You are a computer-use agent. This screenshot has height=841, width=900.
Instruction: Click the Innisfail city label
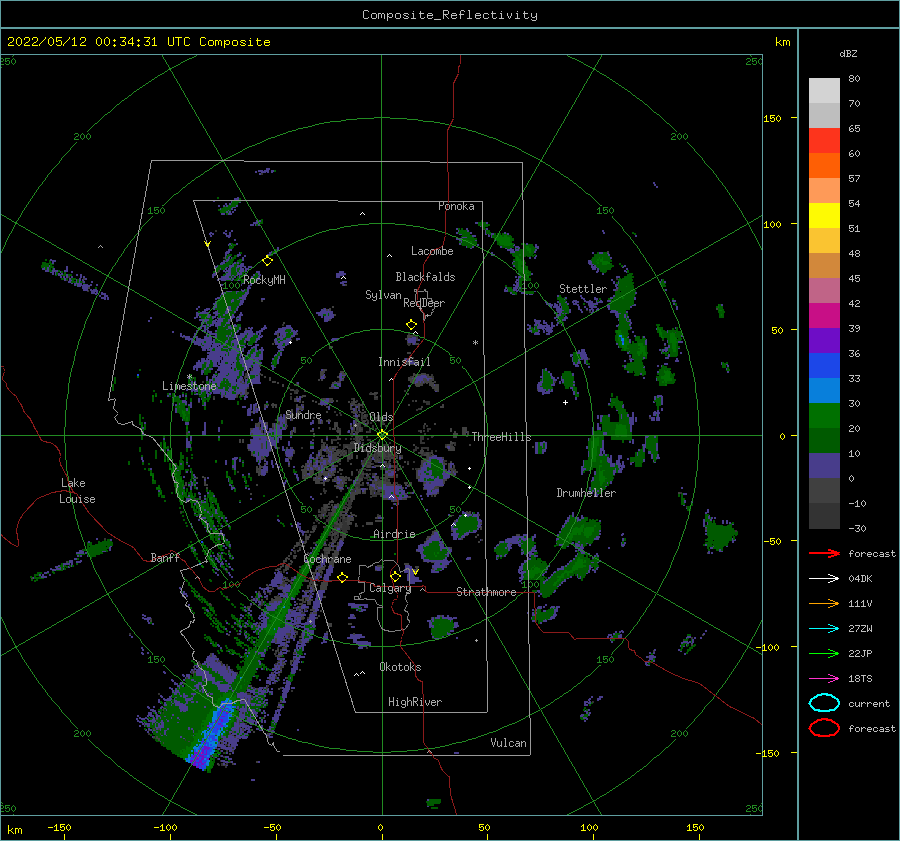click(x=404, y=362)
